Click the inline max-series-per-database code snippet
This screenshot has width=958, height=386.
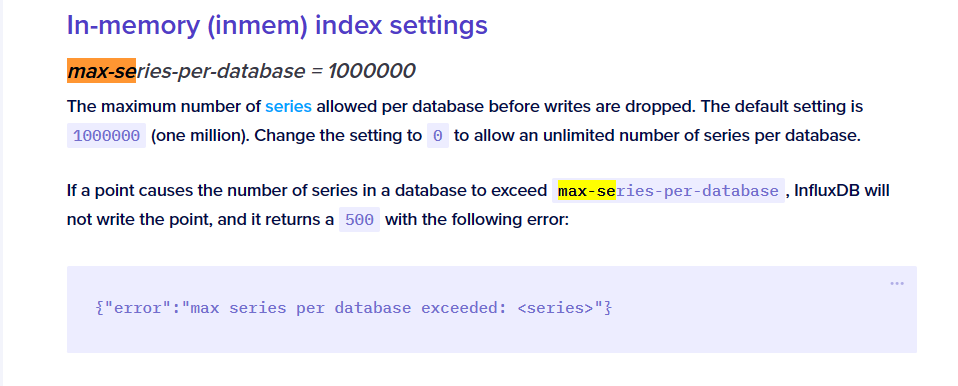[668, 191]
